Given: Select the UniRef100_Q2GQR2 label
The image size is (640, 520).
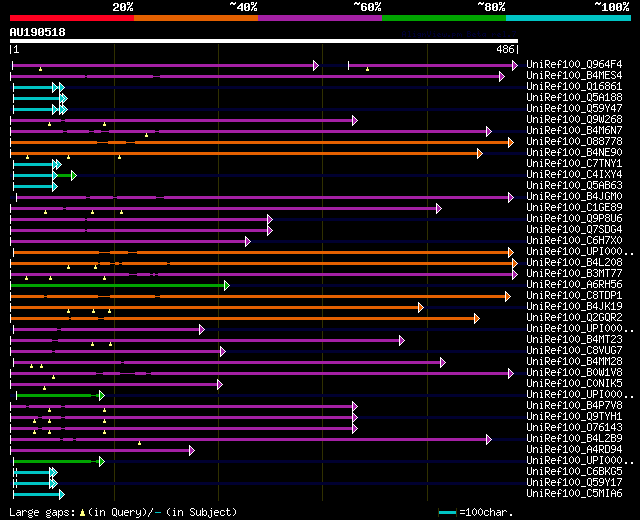Looking at the screenshot, I should 574,318.
